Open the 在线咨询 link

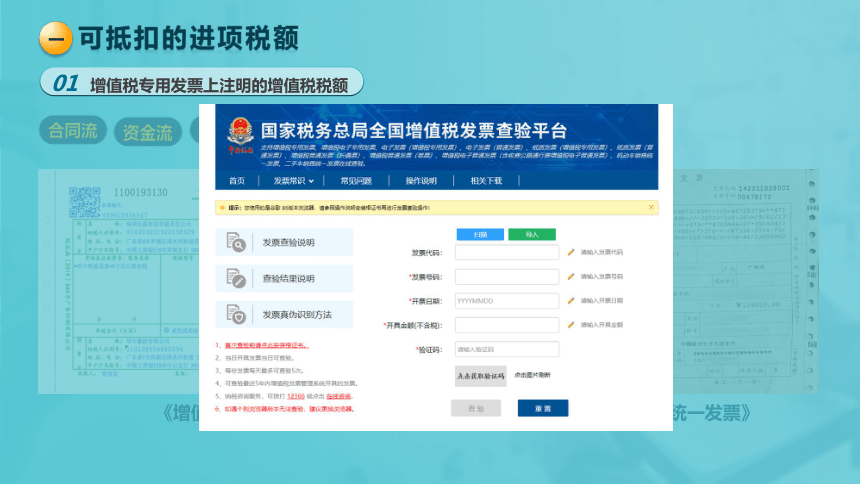338,396
